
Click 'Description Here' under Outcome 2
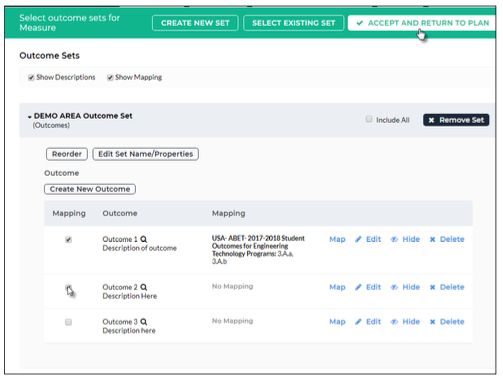click(x=130, y=296)
